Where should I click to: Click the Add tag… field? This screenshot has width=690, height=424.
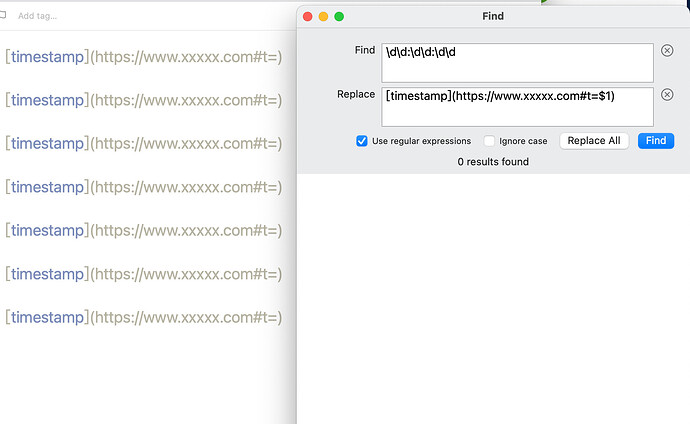[x=37, y=16]
